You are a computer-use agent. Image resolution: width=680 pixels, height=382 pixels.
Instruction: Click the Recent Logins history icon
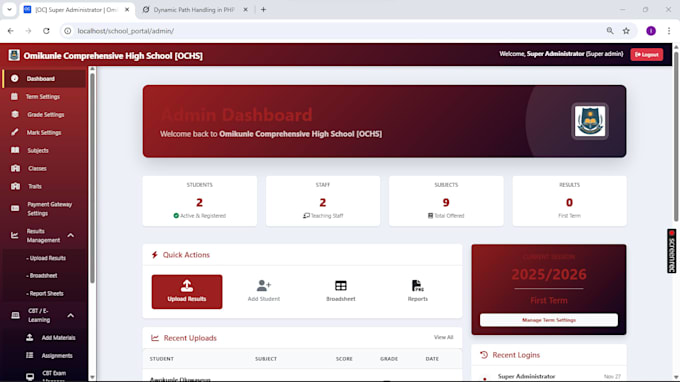484,355
